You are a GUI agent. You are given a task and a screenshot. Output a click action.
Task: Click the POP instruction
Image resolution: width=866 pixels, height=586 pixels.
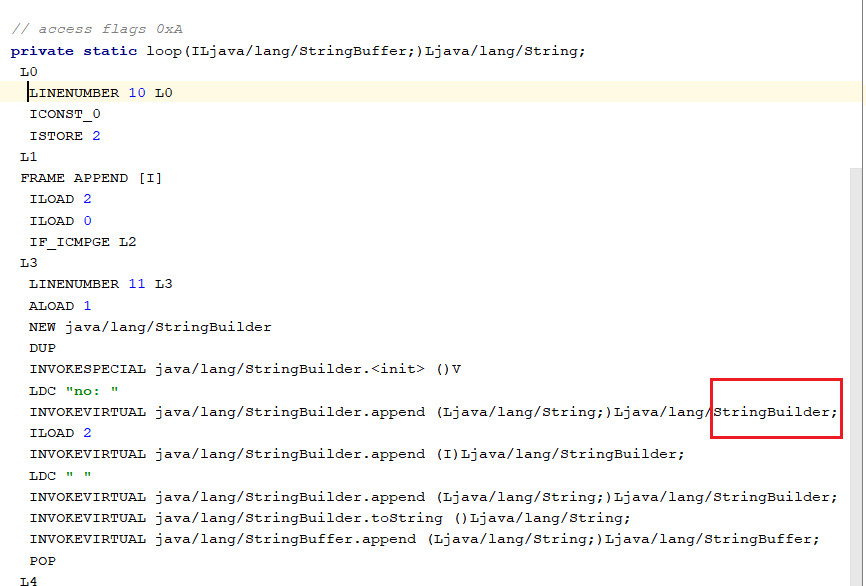(x=42, y=561)
